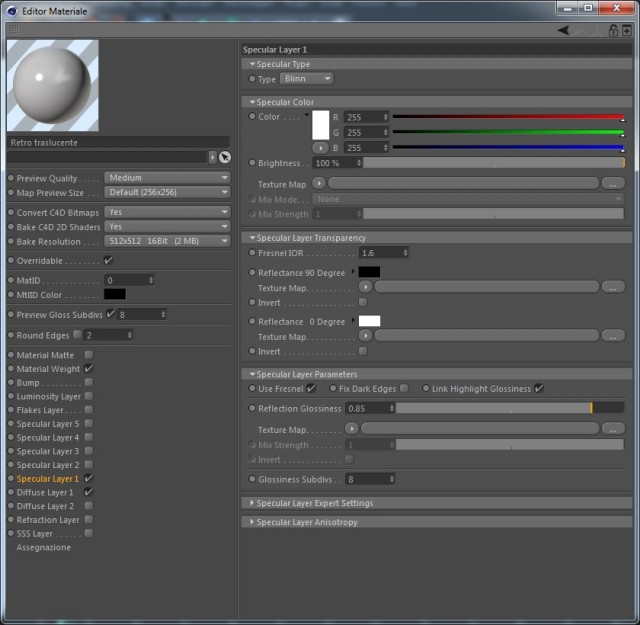640x625 pixels.
Task: Select Specular Layer 1 in the channel list
Action: (47, 479)
